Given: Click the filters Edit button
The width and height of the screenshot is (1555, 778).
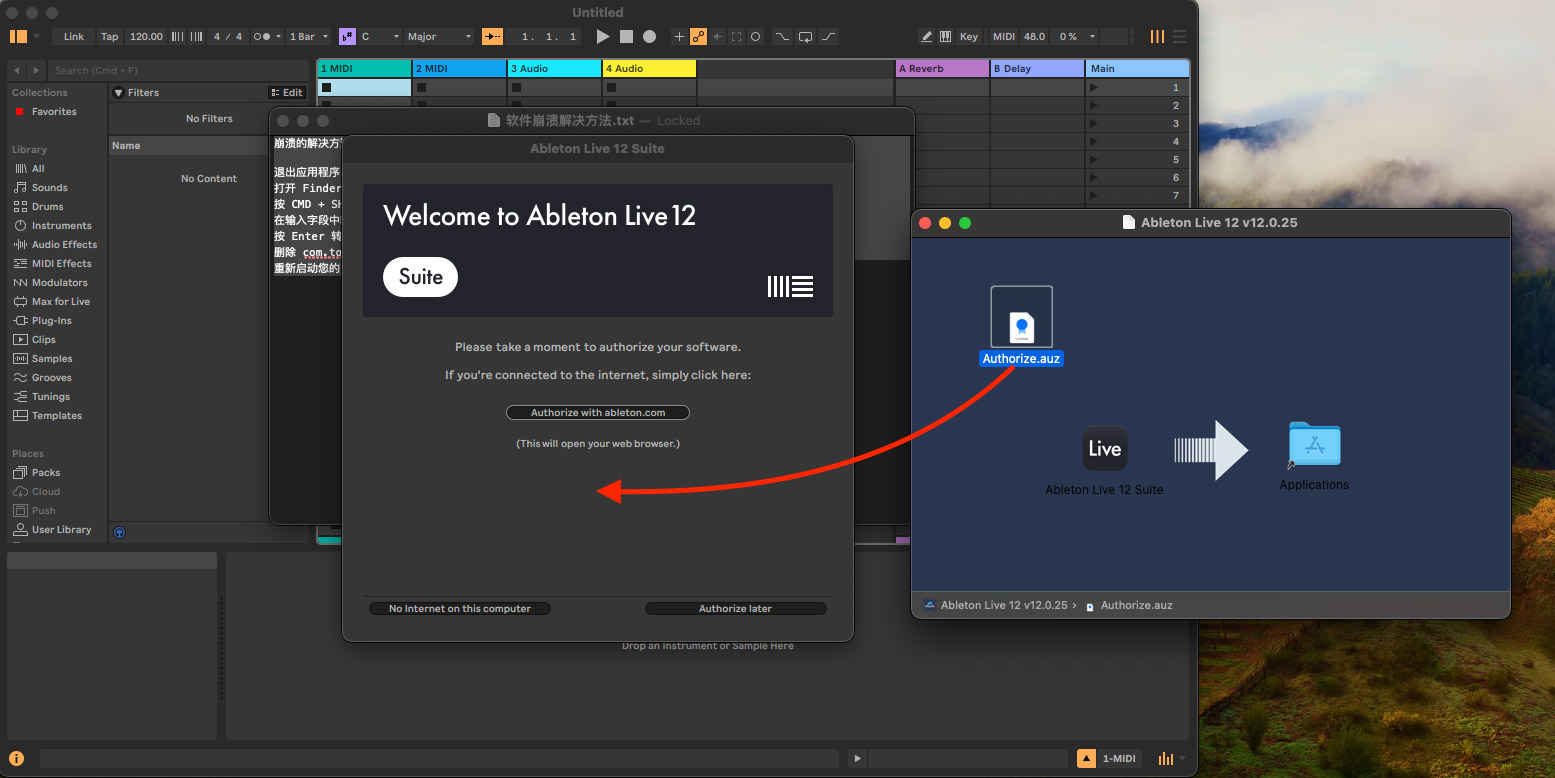Looking at the screenshot, I should [286, 92].
